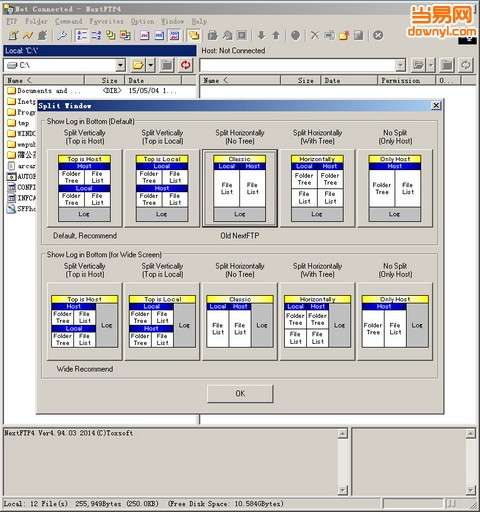
Task: Open the FTP menu
Action: click(x=12, y=21)
